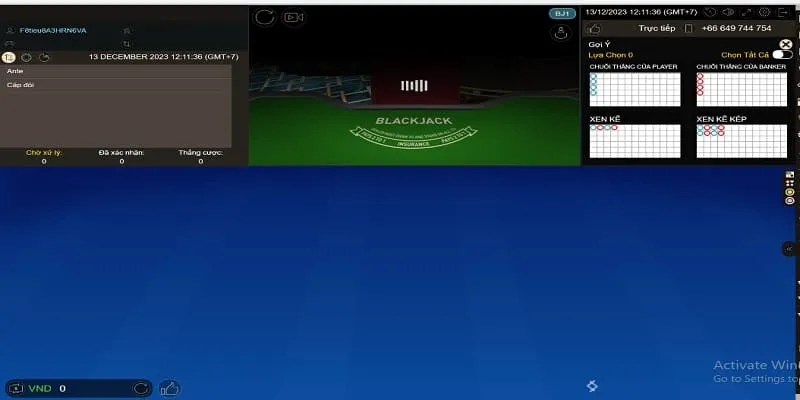
Task: Click the username F8tieu8A3HRN6VA
Action: click(x=53, y=31)
